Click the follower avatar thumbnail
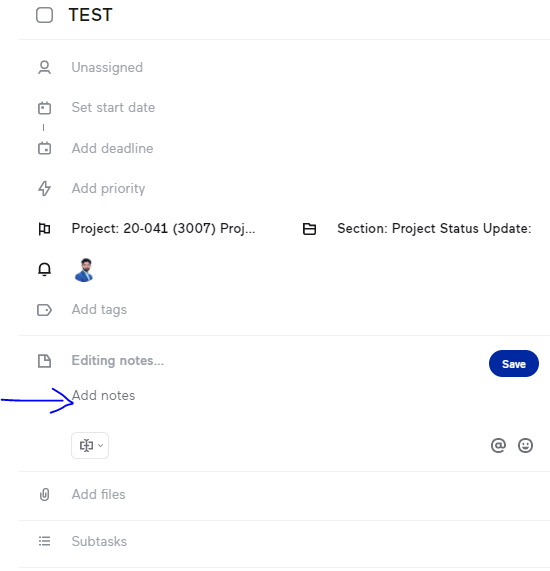This screenshot has height=571, width=550. coord(84,270)
